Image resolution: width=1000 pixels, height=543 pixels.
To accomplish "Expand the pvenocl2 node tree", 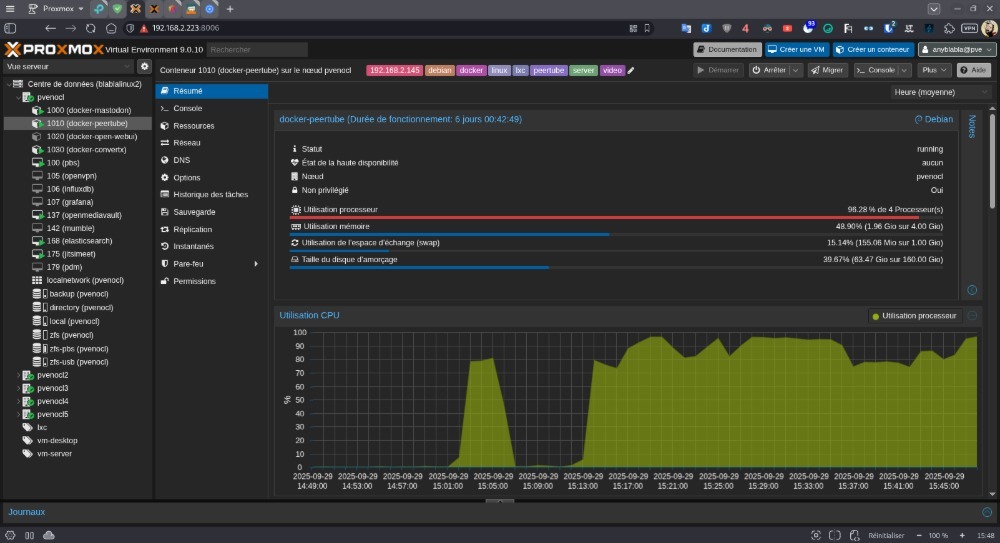I will tap(17, 375).
